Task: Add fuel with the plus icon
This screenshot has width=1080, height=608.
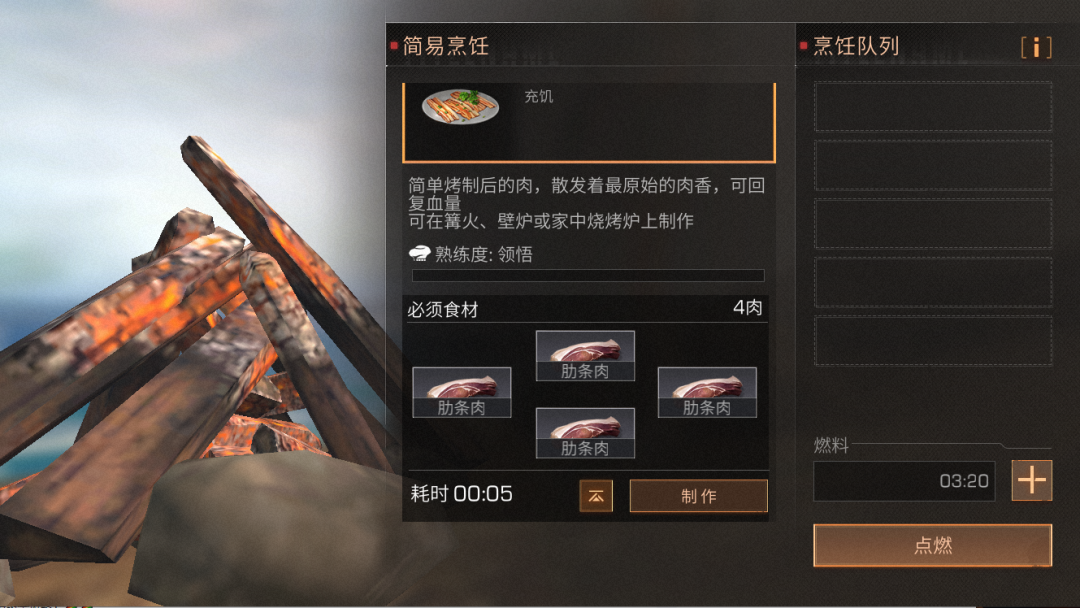Action: 1031,480
